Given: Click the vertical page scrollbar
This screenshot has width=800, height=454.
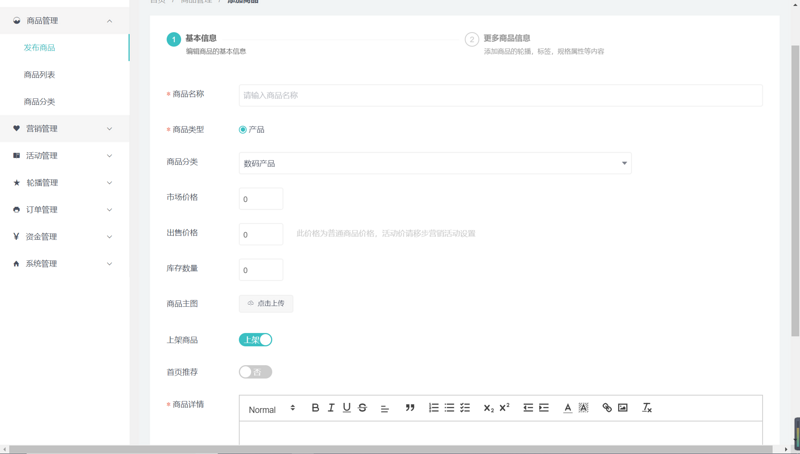Looking at the screenshot, I should point(795,191).
